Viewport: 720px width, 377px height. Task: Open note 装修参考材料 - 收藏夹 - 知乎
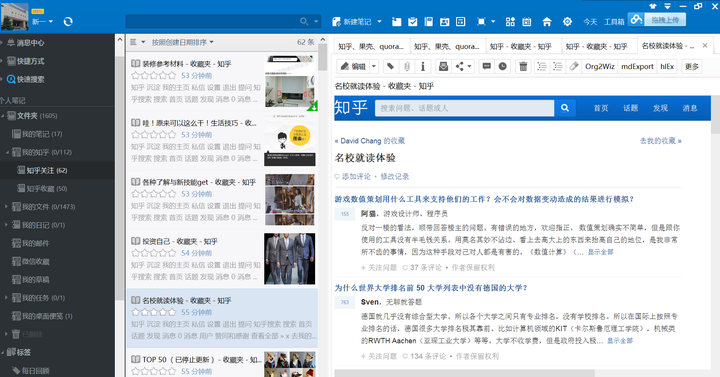222,81
